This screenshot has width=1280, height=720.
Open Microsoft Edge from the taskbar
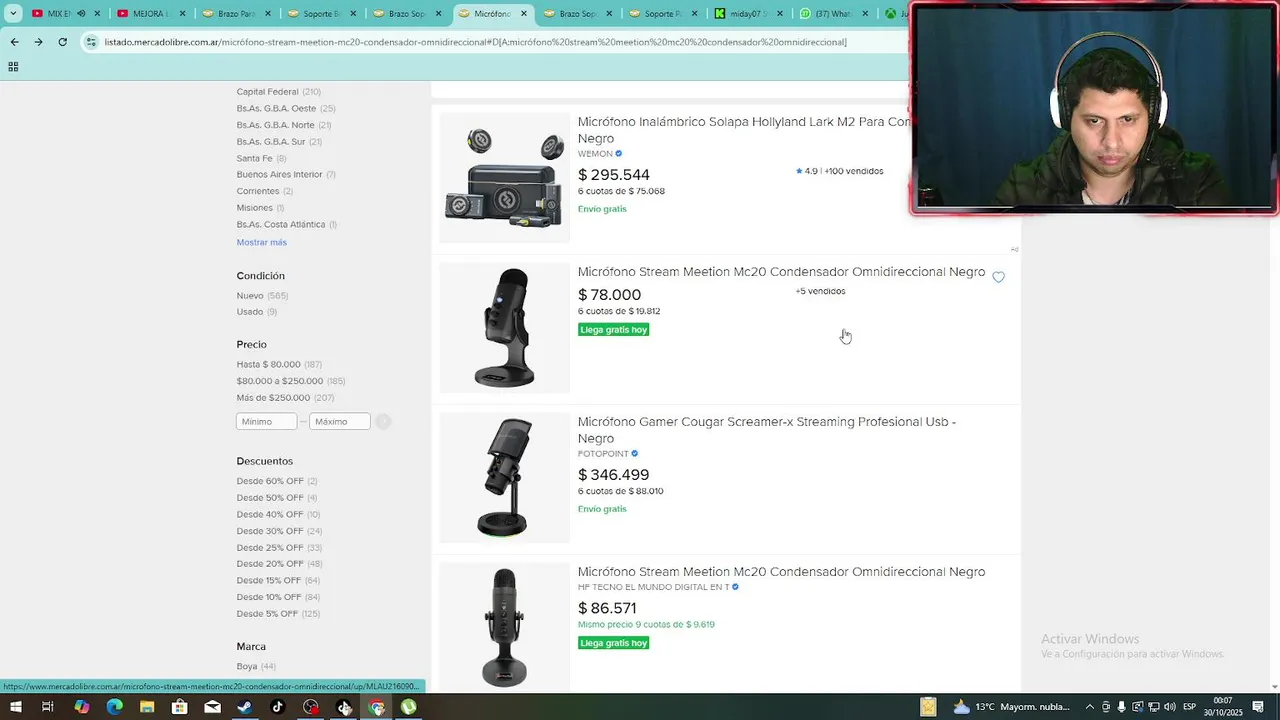coord(114,707)
